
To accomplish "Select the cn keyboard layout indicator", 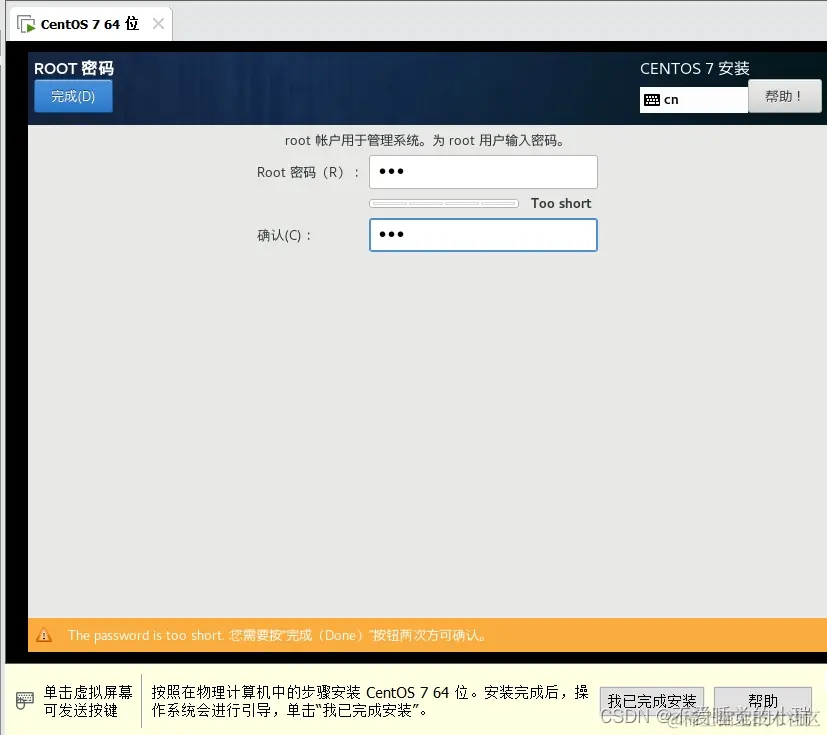I will click(x=694, y=100).
